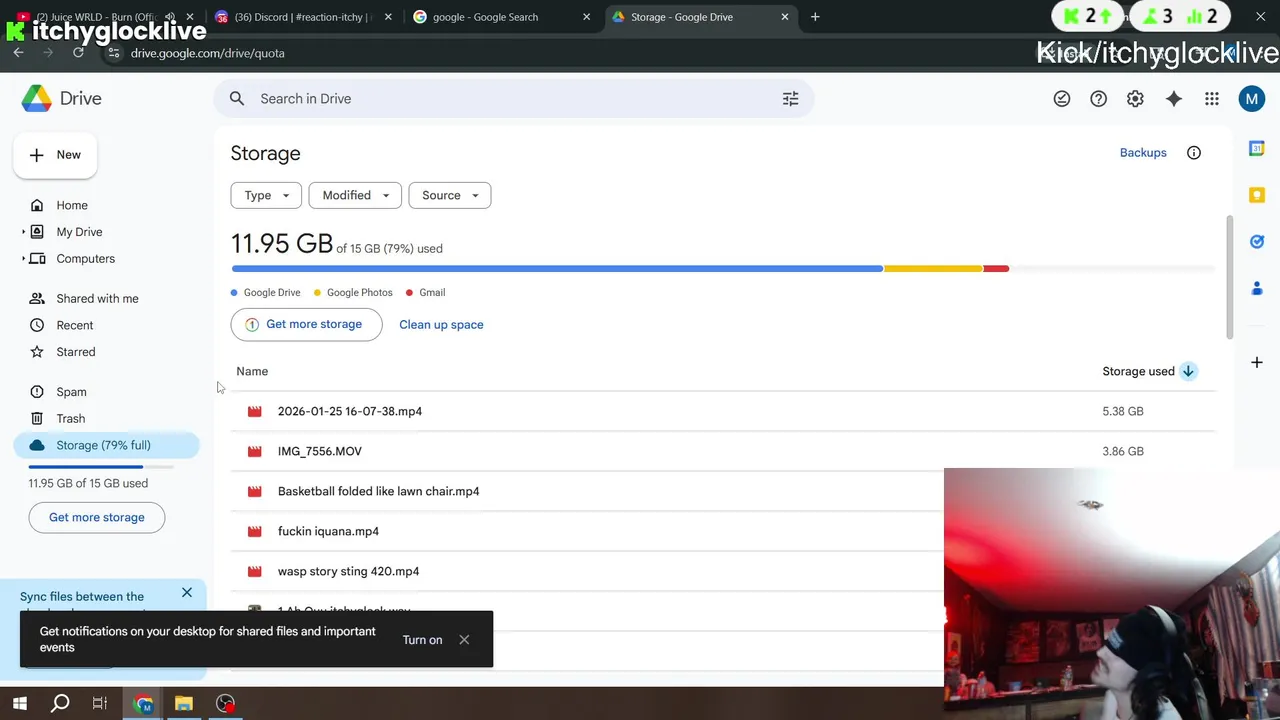Open the Google account avatar M
The image size is (1280, 720).
click(x=1252, y=98)
